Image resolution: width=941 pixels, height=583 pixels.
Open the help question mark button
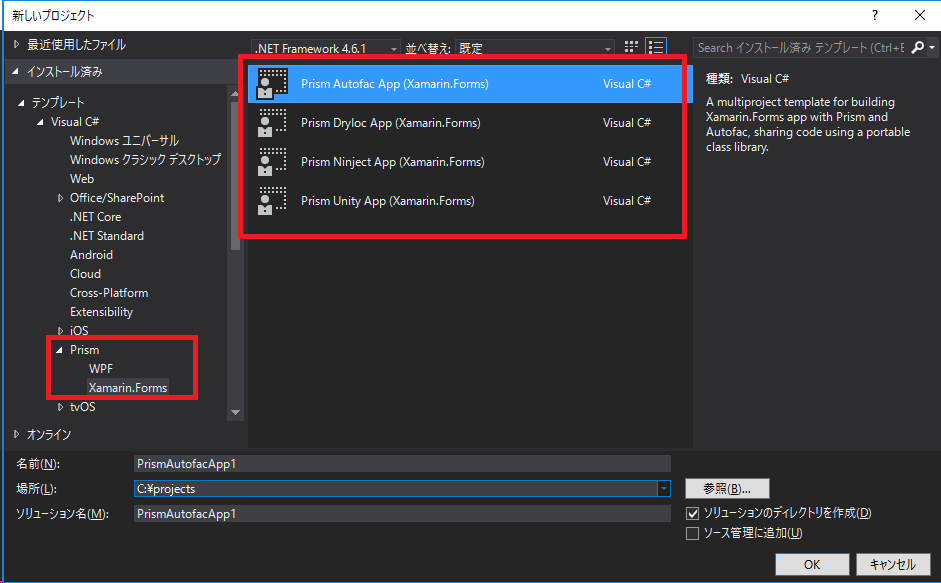pos(875,15)
